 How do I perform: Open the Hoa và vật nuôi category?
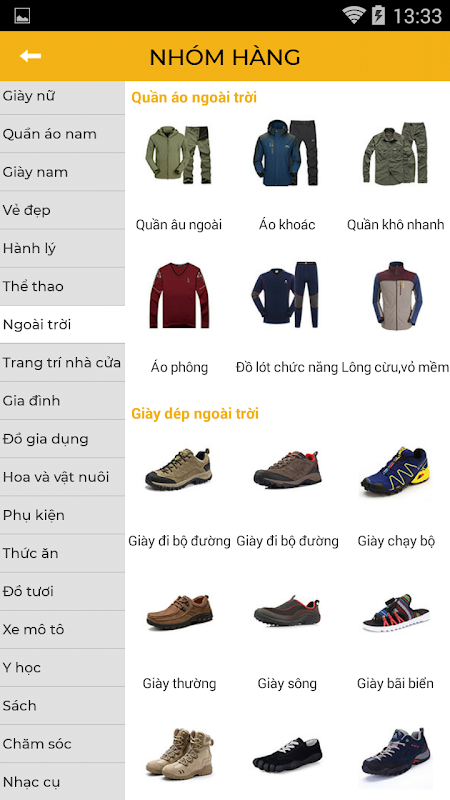[62, 477]
